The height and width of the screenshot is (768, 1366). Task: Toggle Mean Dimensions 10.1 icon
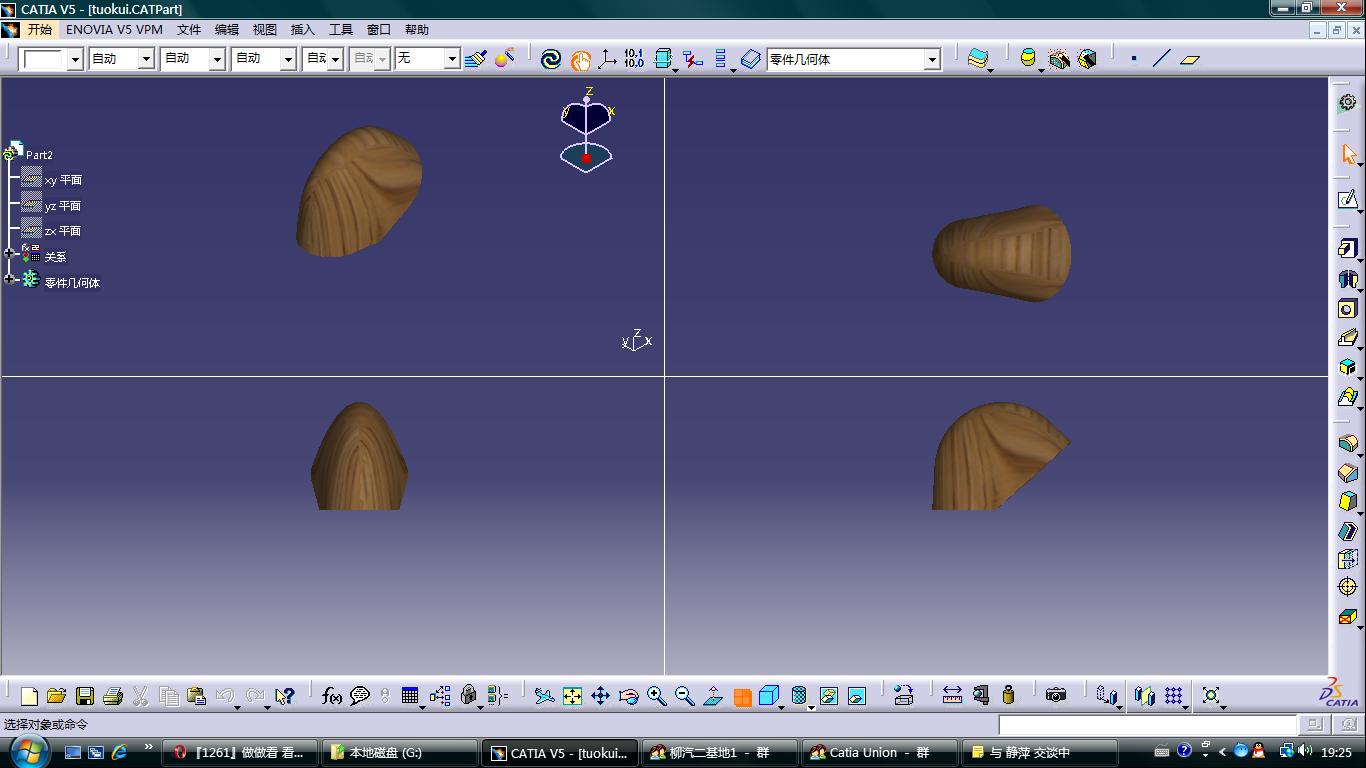click(x=634, y=59)
